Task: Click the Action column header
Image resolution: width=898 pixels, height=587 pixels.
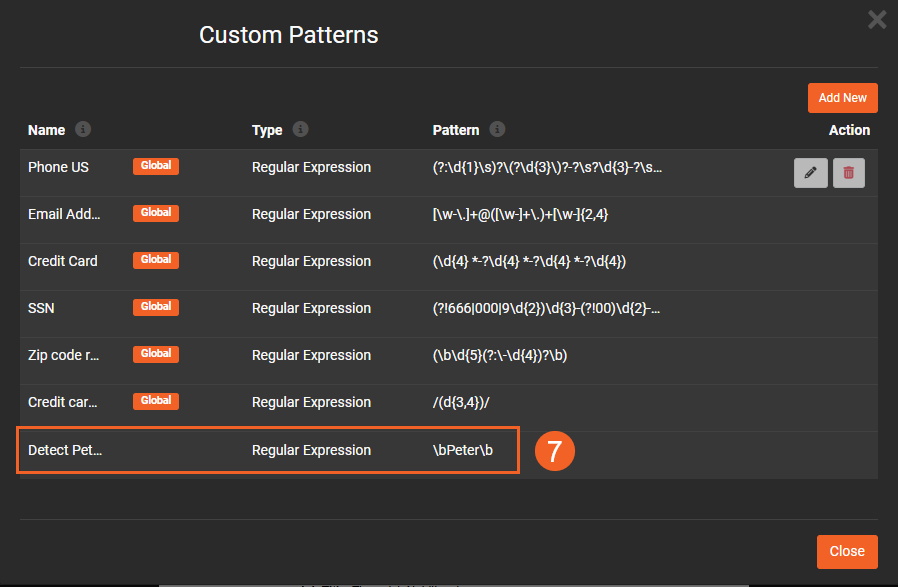Action: (849, 130)
